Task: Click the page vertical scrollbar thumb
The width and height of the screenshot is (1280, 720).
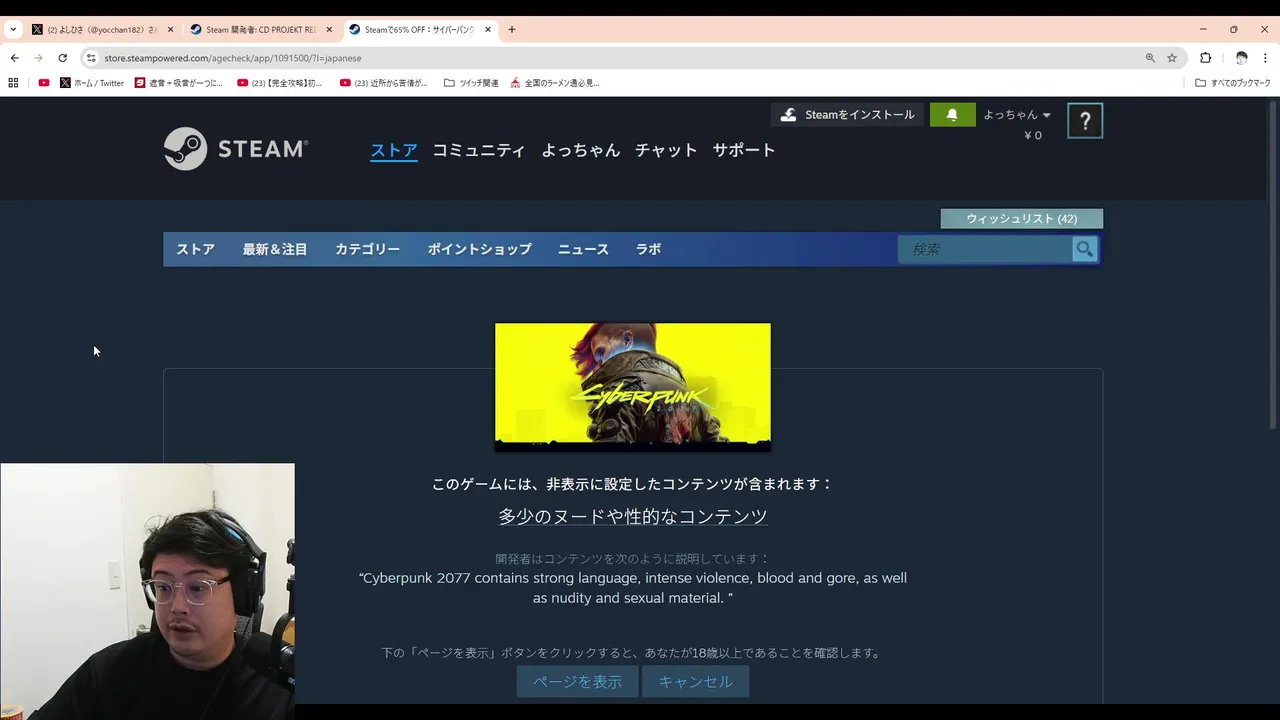Action: pyautogui.click(x=1273, y=265)
